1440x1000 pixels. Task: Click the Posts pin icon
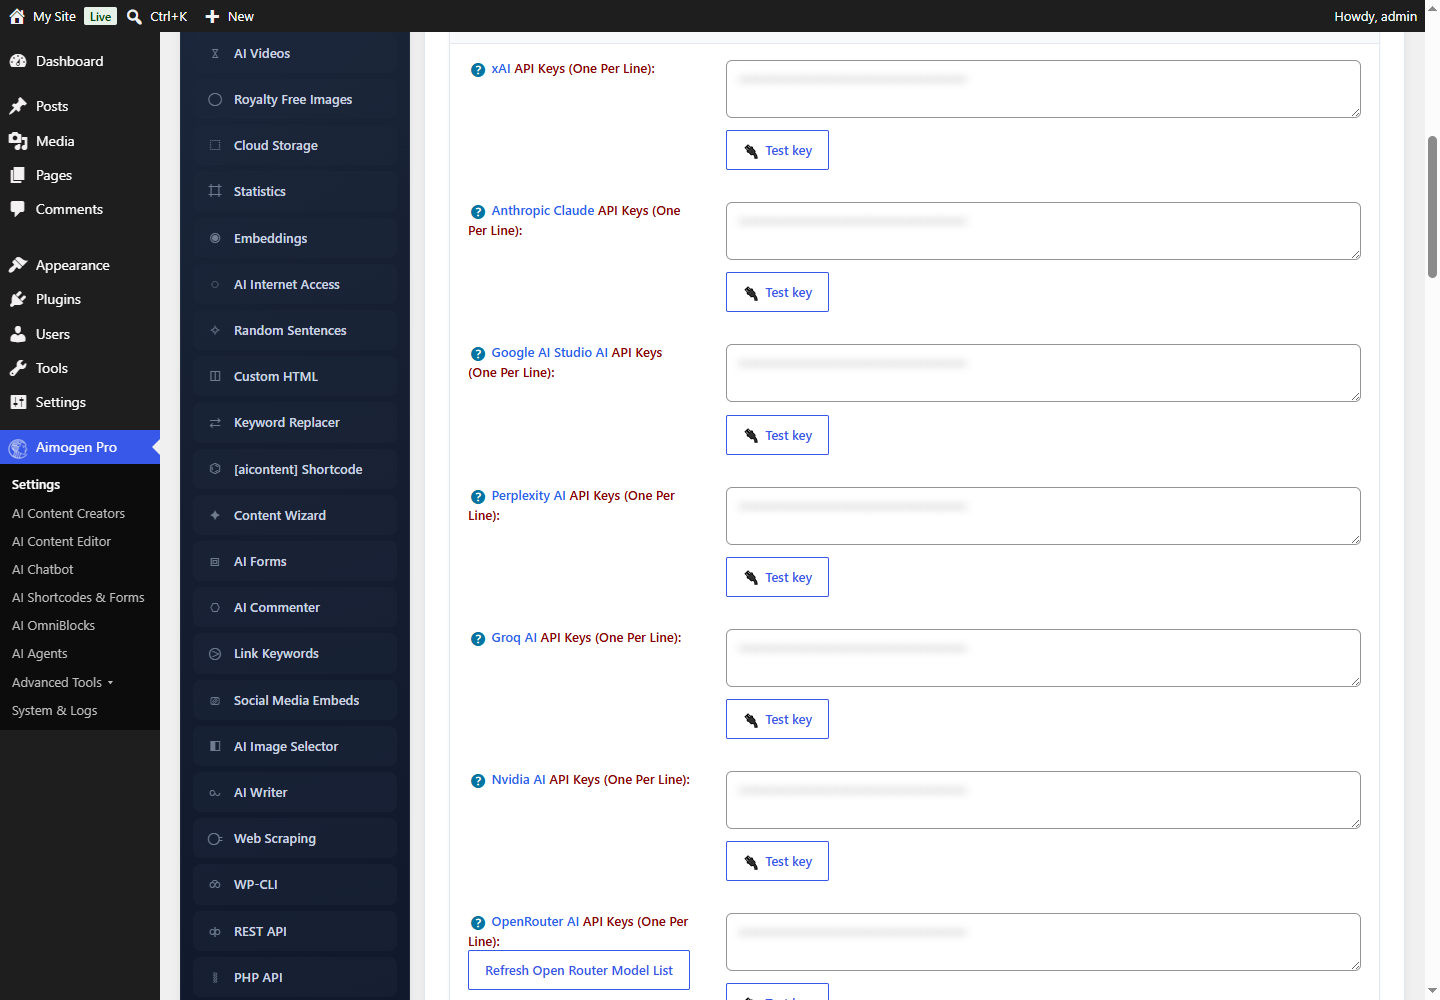click(x=18, y=106)
